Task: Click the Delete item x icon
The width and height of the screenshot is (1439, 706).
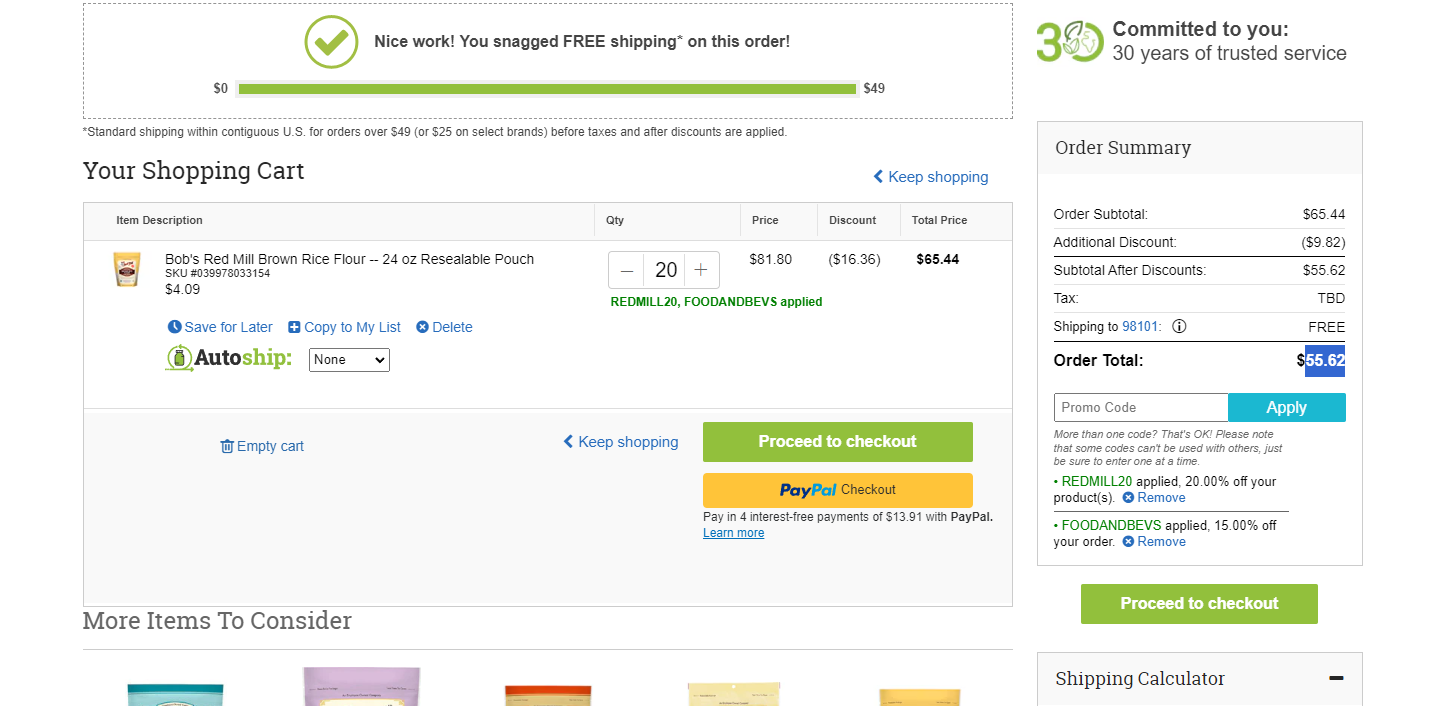Action: coord(422,327)
